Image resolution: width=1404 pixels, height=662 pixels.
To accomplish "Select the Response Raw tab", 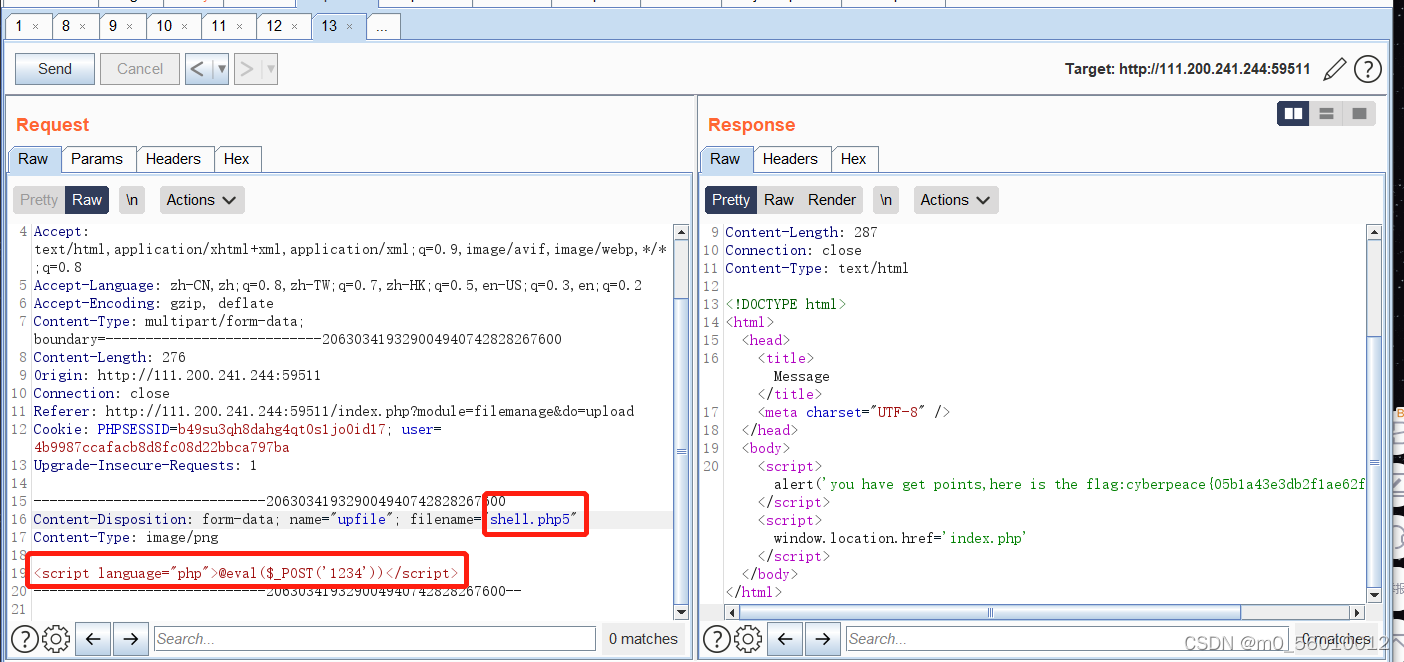I will (x=725, y=159).
